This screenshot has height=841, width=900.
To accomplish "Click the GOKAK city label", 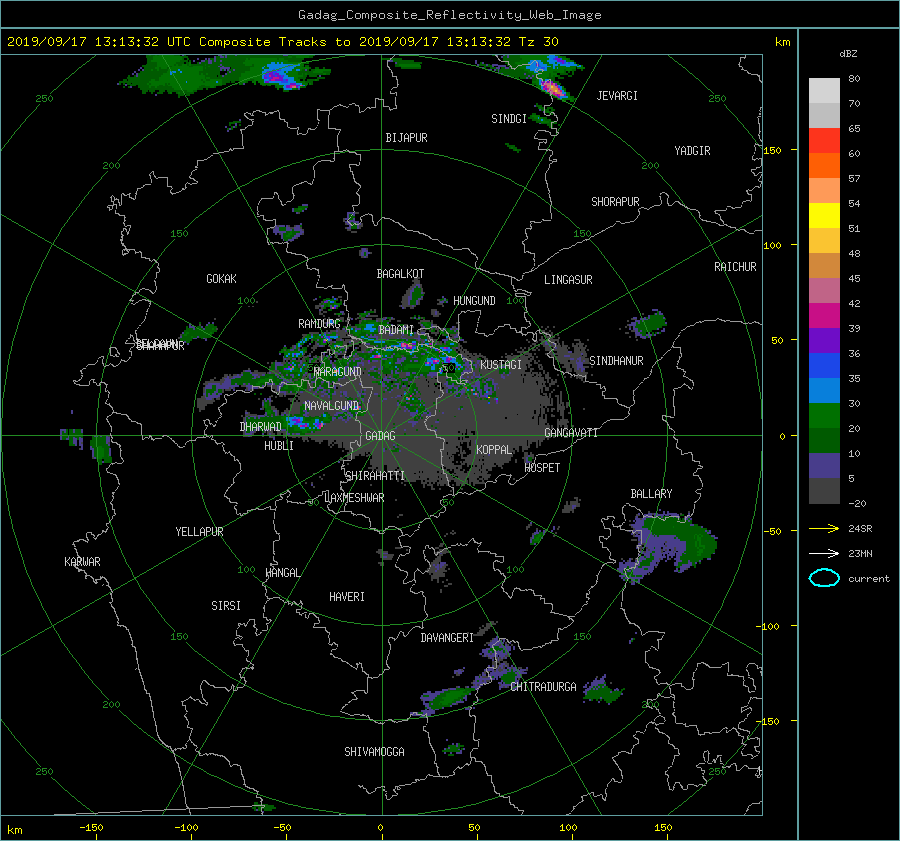I will pos(221,279).
